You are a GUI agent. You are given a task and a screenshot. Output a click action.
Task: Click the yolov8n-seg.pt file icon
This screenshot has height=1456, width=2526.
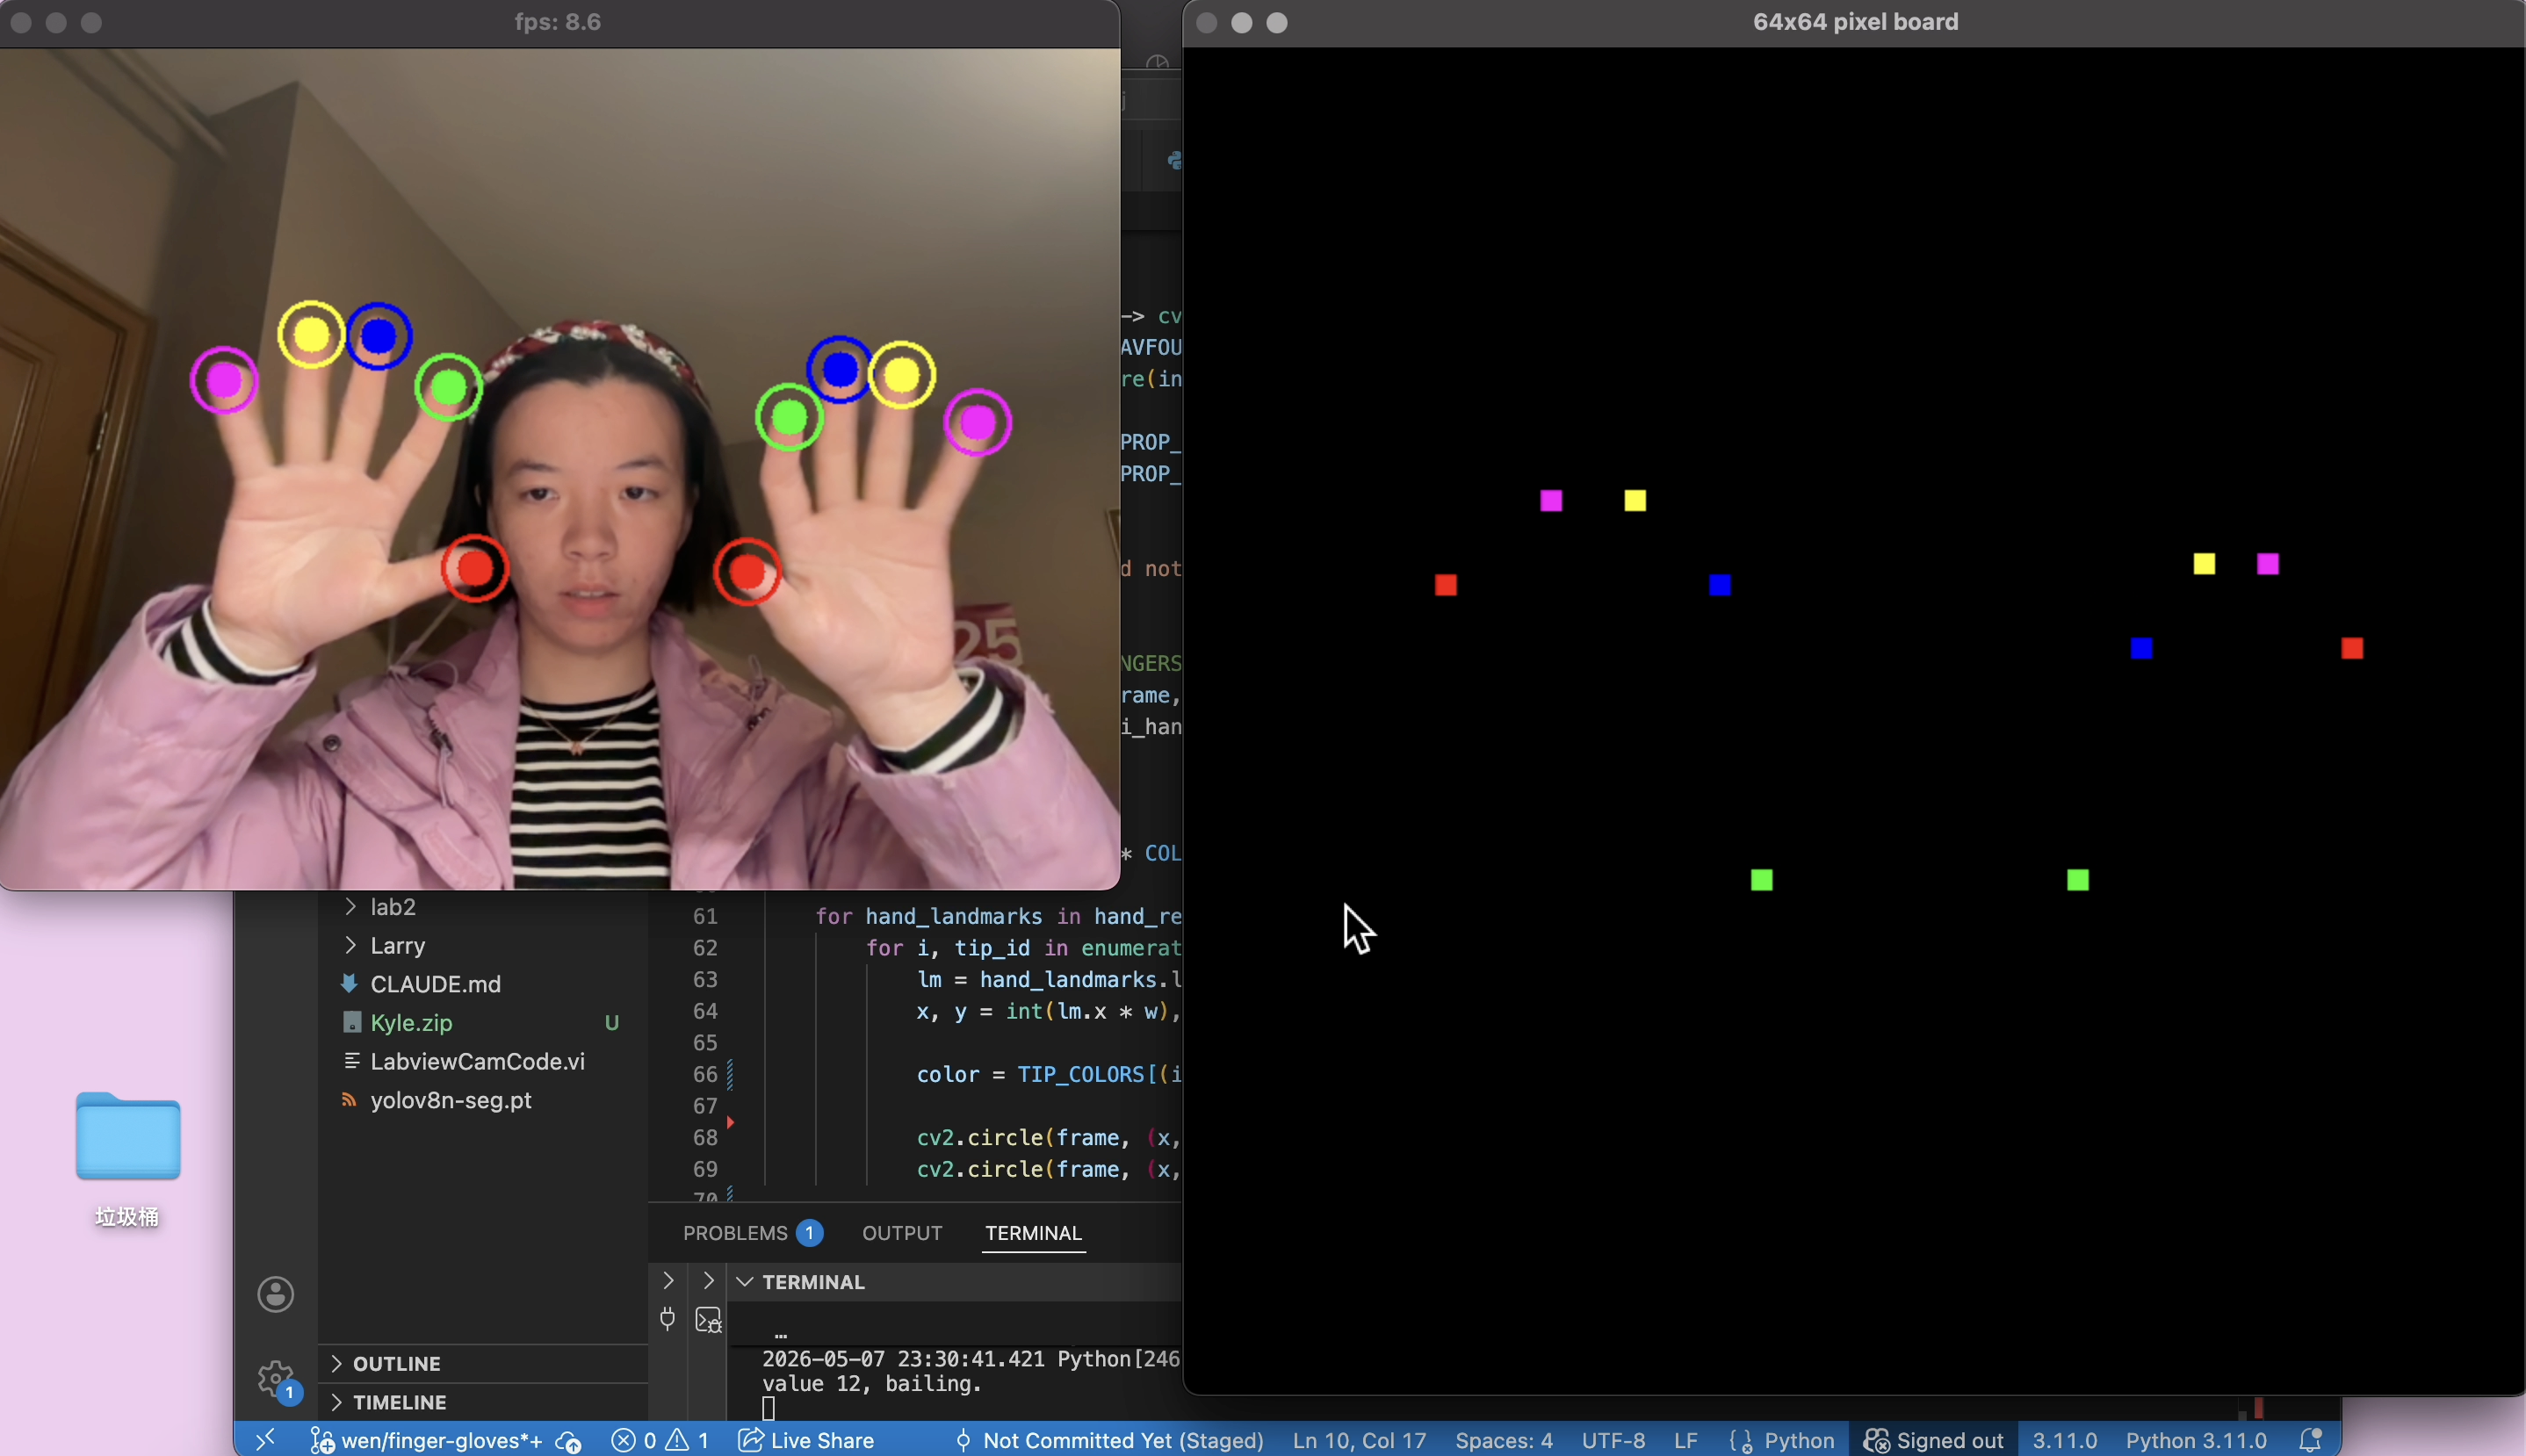[x=349, y=1100]
